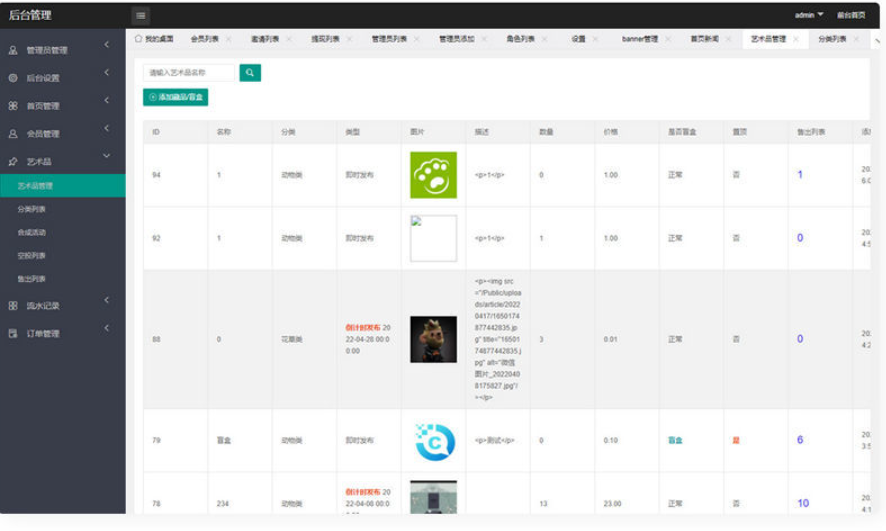Close the banner管理 tab
Viewport: 886px width, 531px height.
click(668, 39)
